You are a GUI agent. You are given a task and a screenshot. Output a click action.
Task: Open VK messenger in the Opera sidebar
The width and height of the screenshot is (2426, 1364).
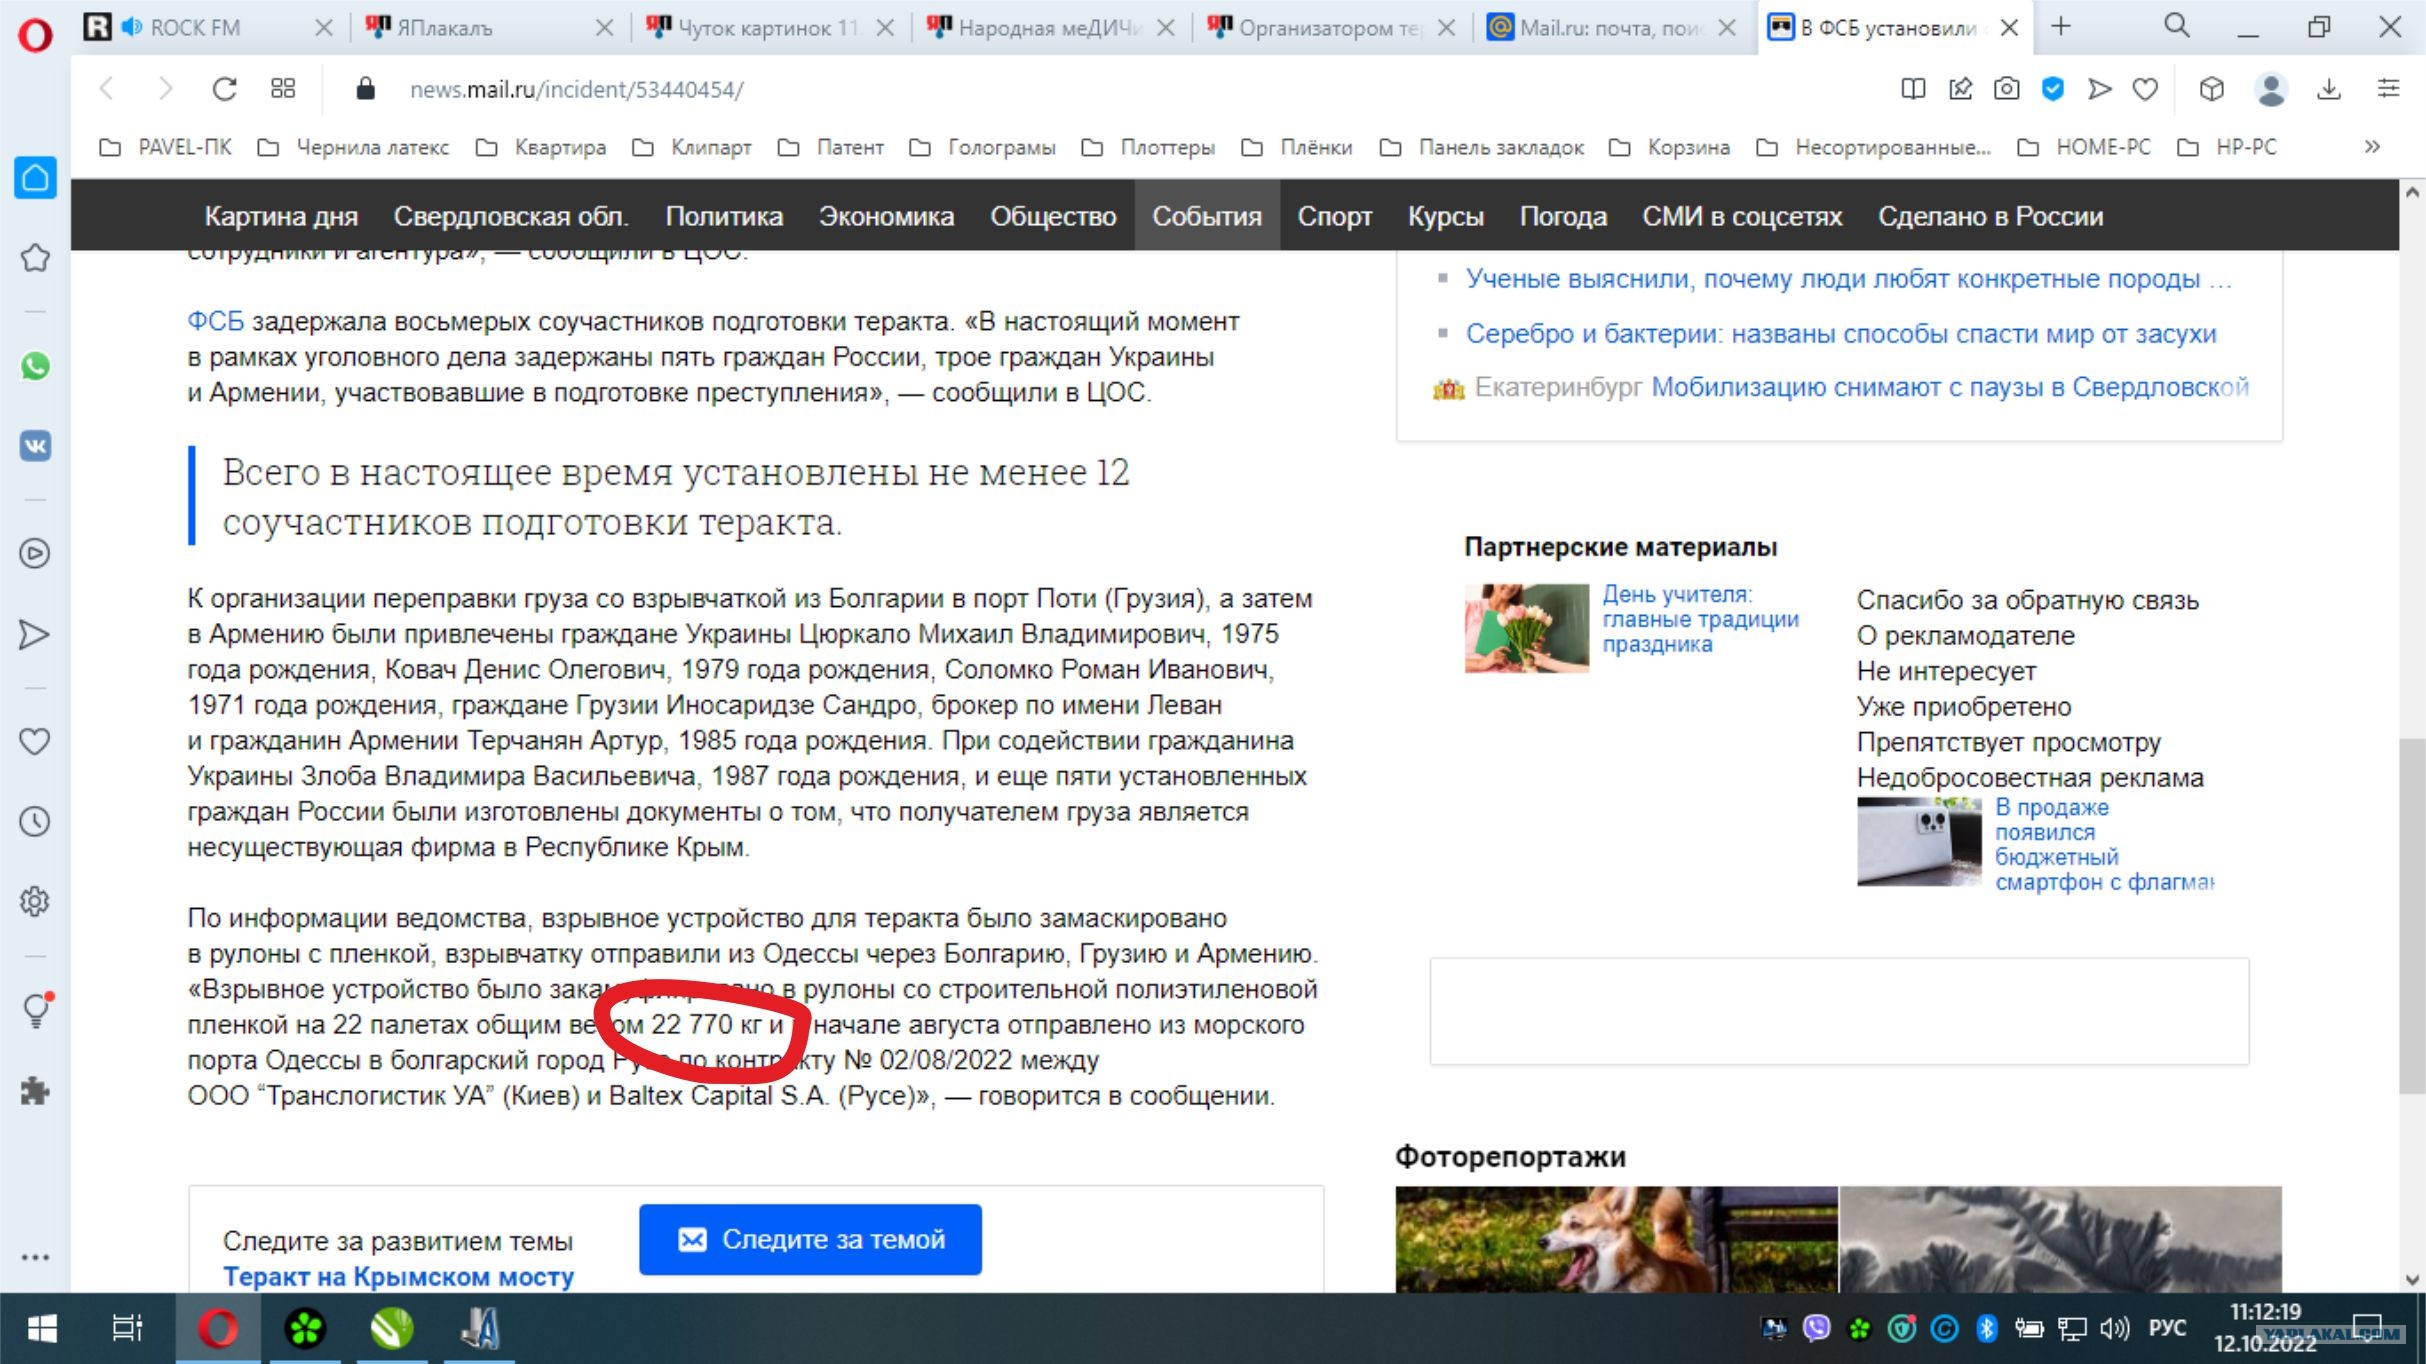[x=35, y=445]
